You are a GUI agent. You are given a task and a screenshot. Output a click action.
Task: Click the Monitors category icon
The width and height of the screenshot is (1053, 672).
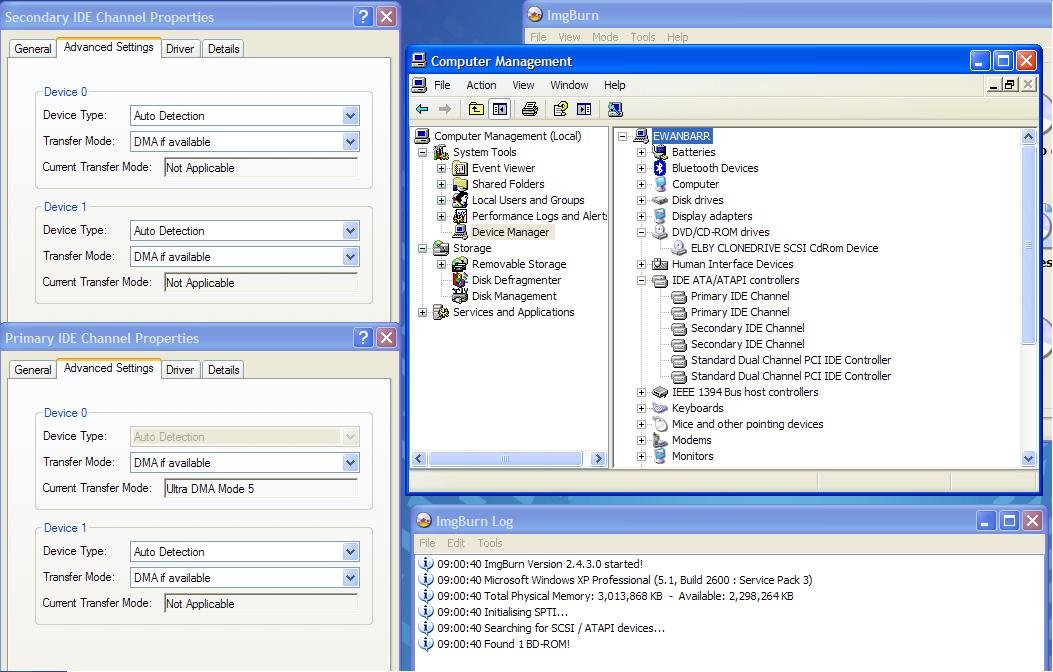pos(660,457)
